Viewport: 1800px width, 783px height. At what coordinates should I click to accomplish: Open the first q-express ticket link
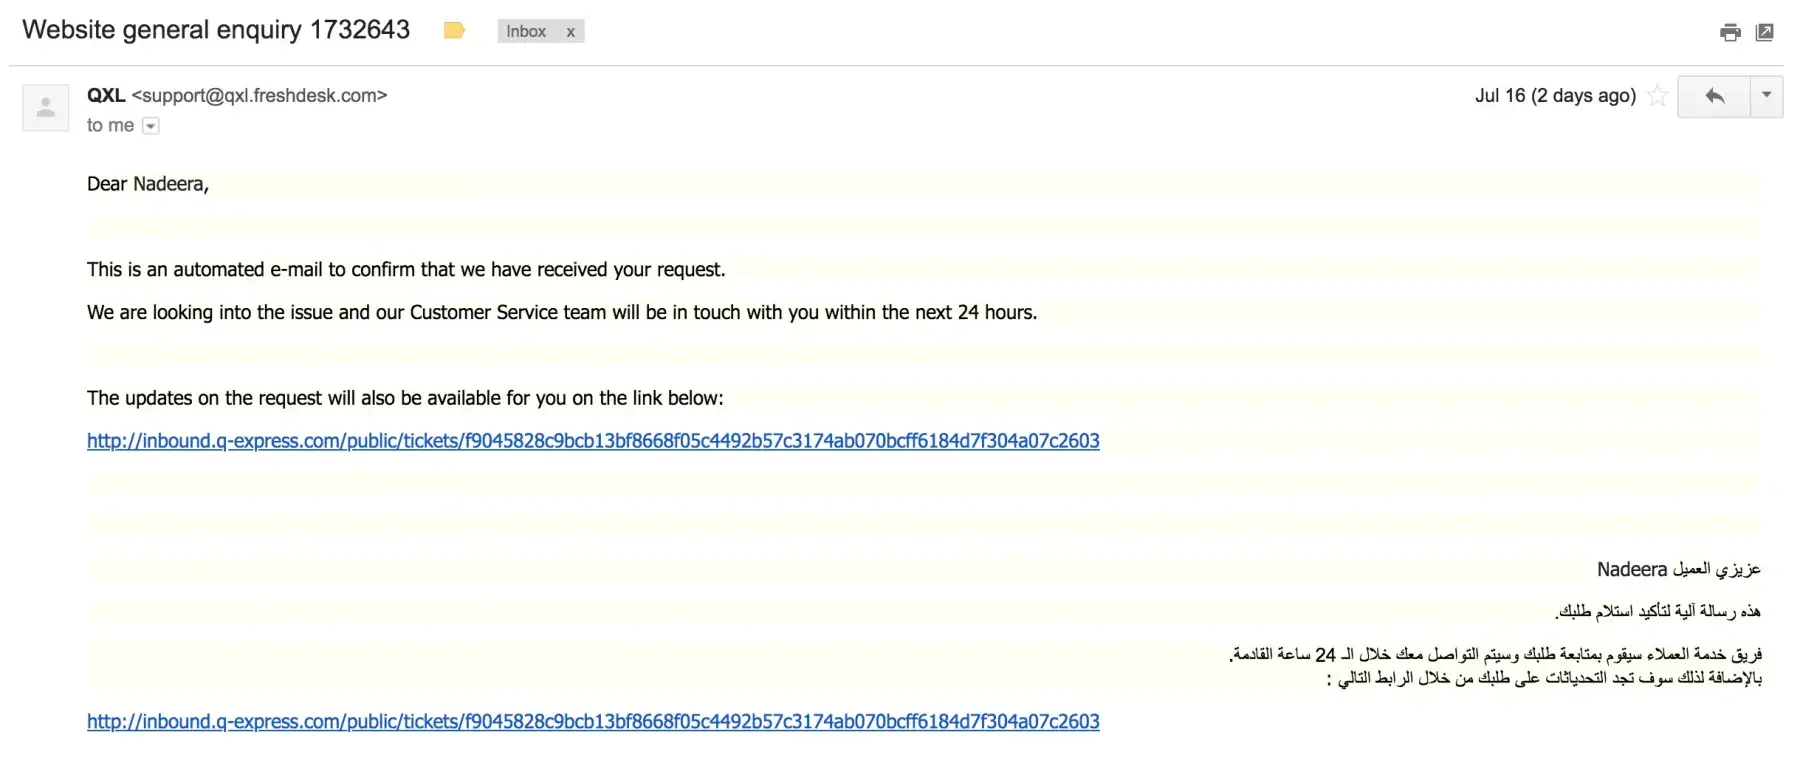click(593, 441)
